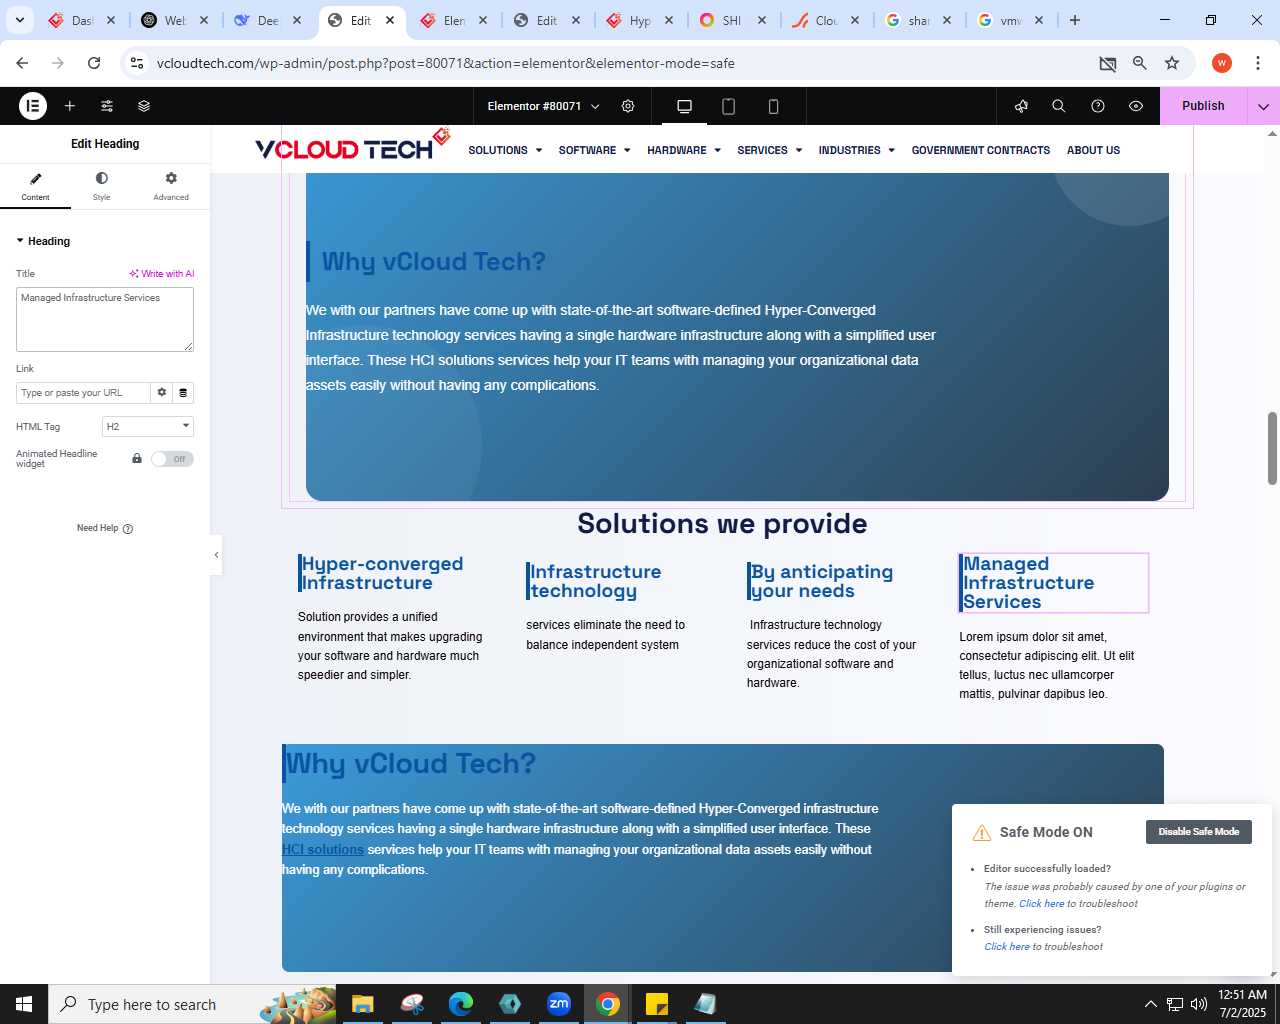This screenshot has width=1280, height=1024.
Task: Add a new element with plus icon
Action: 70,106
